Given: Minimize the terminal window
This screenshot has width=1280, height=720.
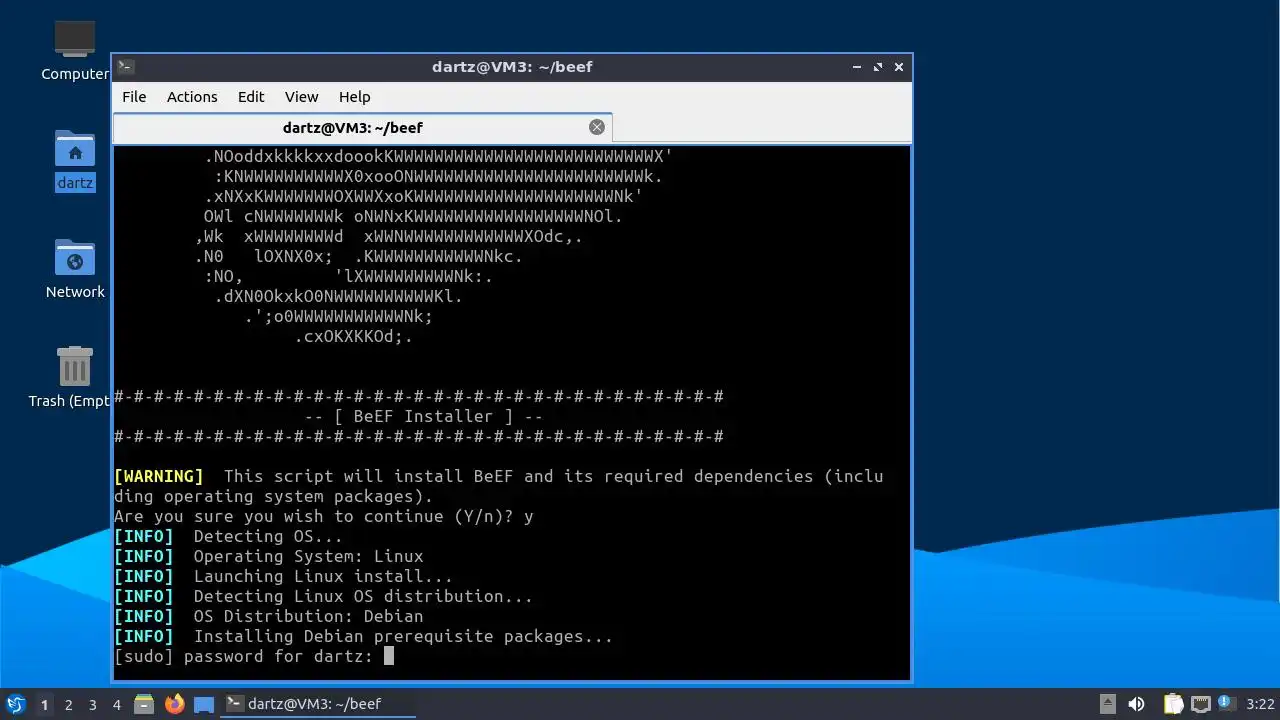Looking at the screenshot, I should click(x=857, y=67).
